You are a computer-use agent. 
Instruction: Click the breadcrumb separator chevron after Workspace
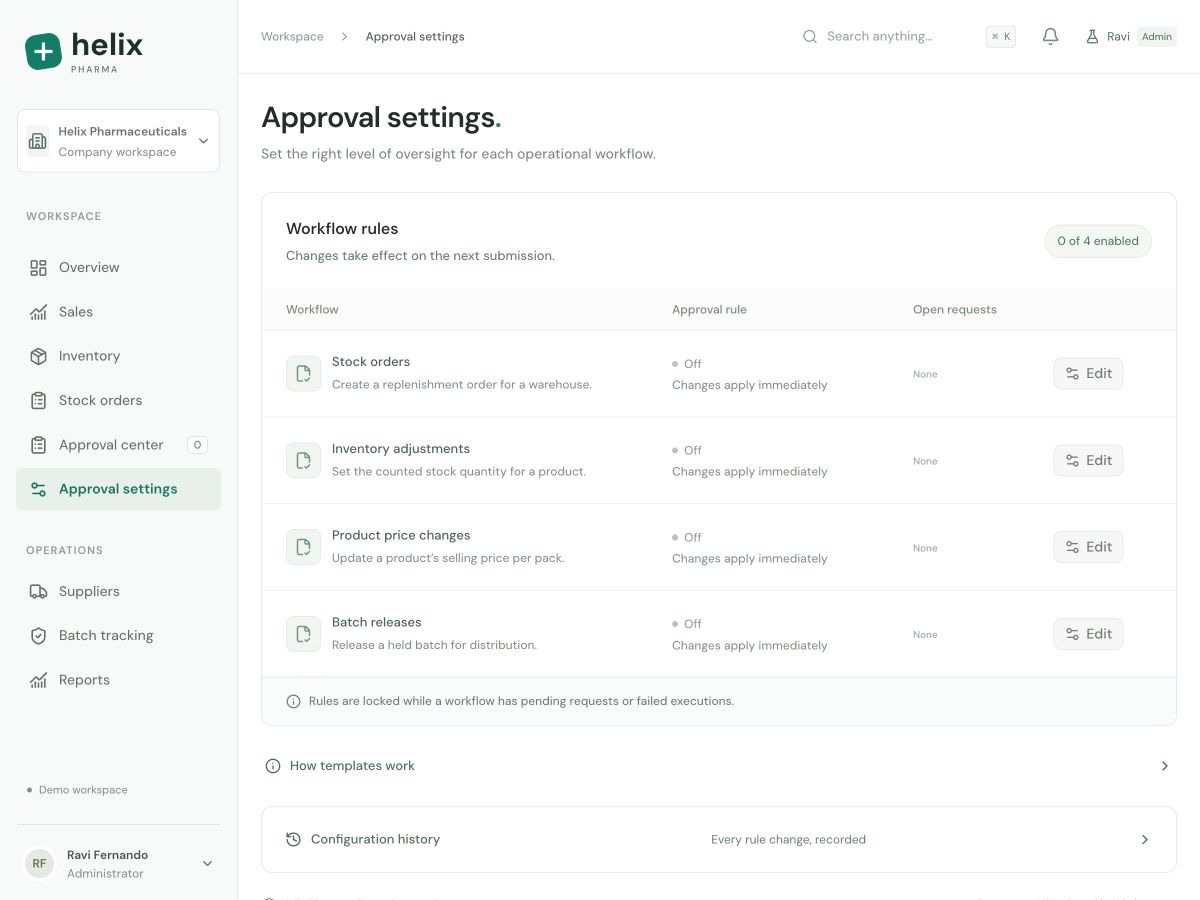click(x=344, y=37)
